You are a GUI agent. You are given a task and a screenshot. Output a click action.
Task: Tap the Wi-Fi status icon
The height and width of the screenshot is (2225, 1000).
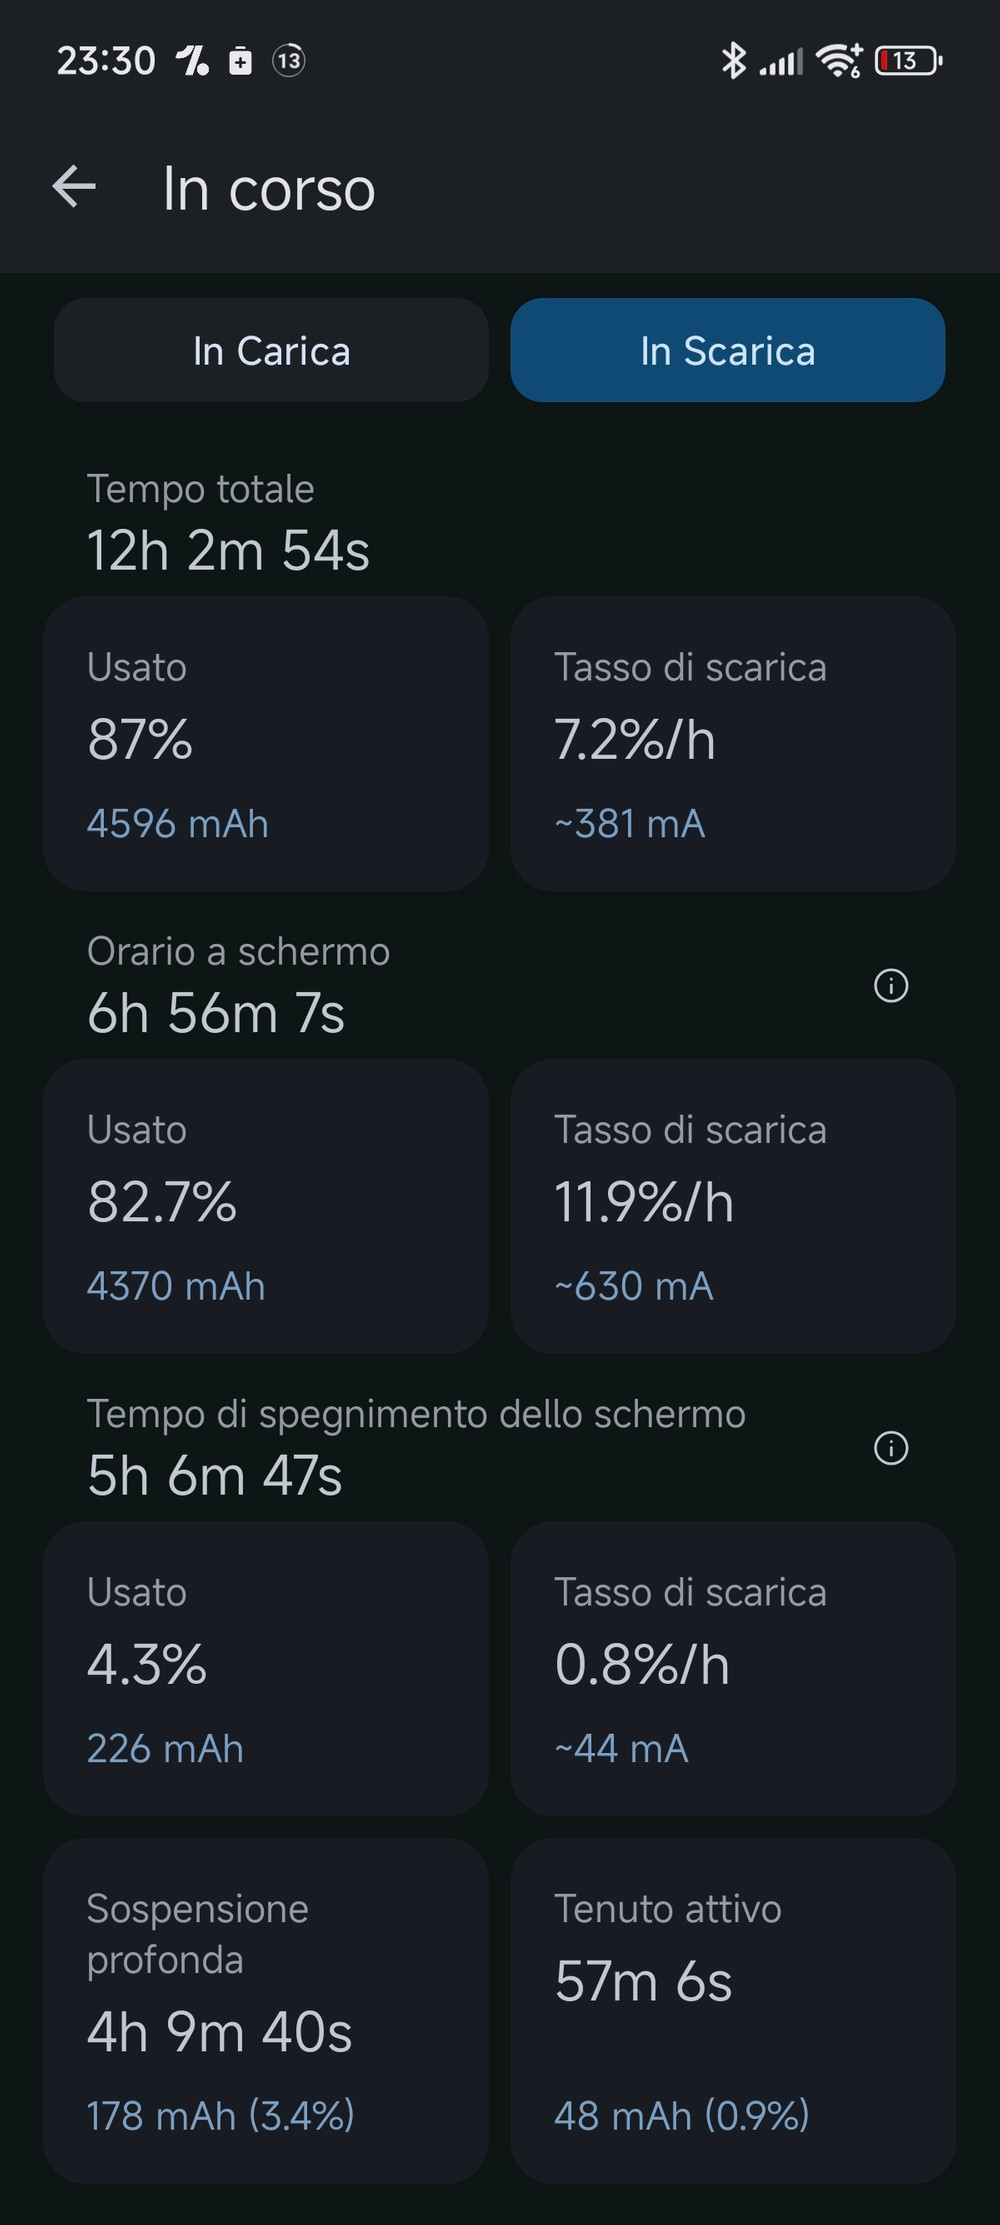(838, 61)
